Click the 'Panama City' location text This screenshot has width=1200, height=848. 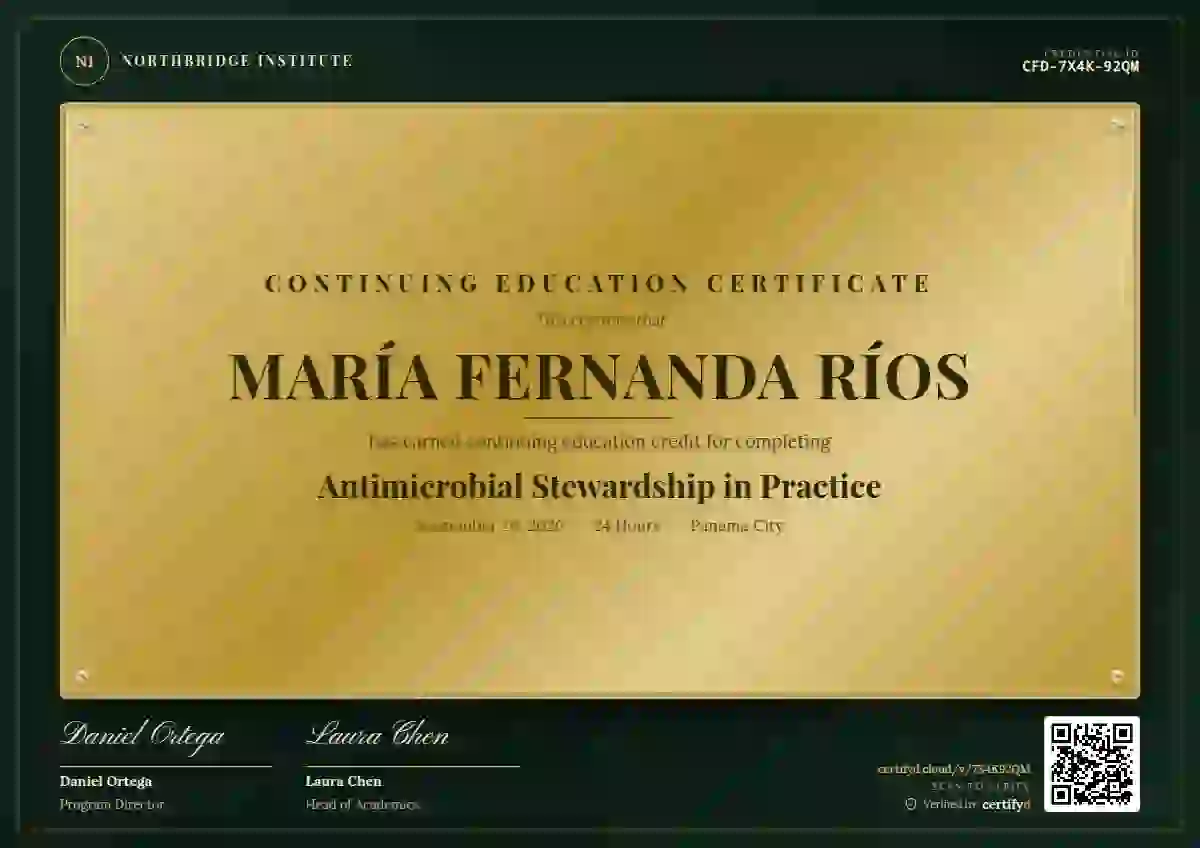coord(737,526)
